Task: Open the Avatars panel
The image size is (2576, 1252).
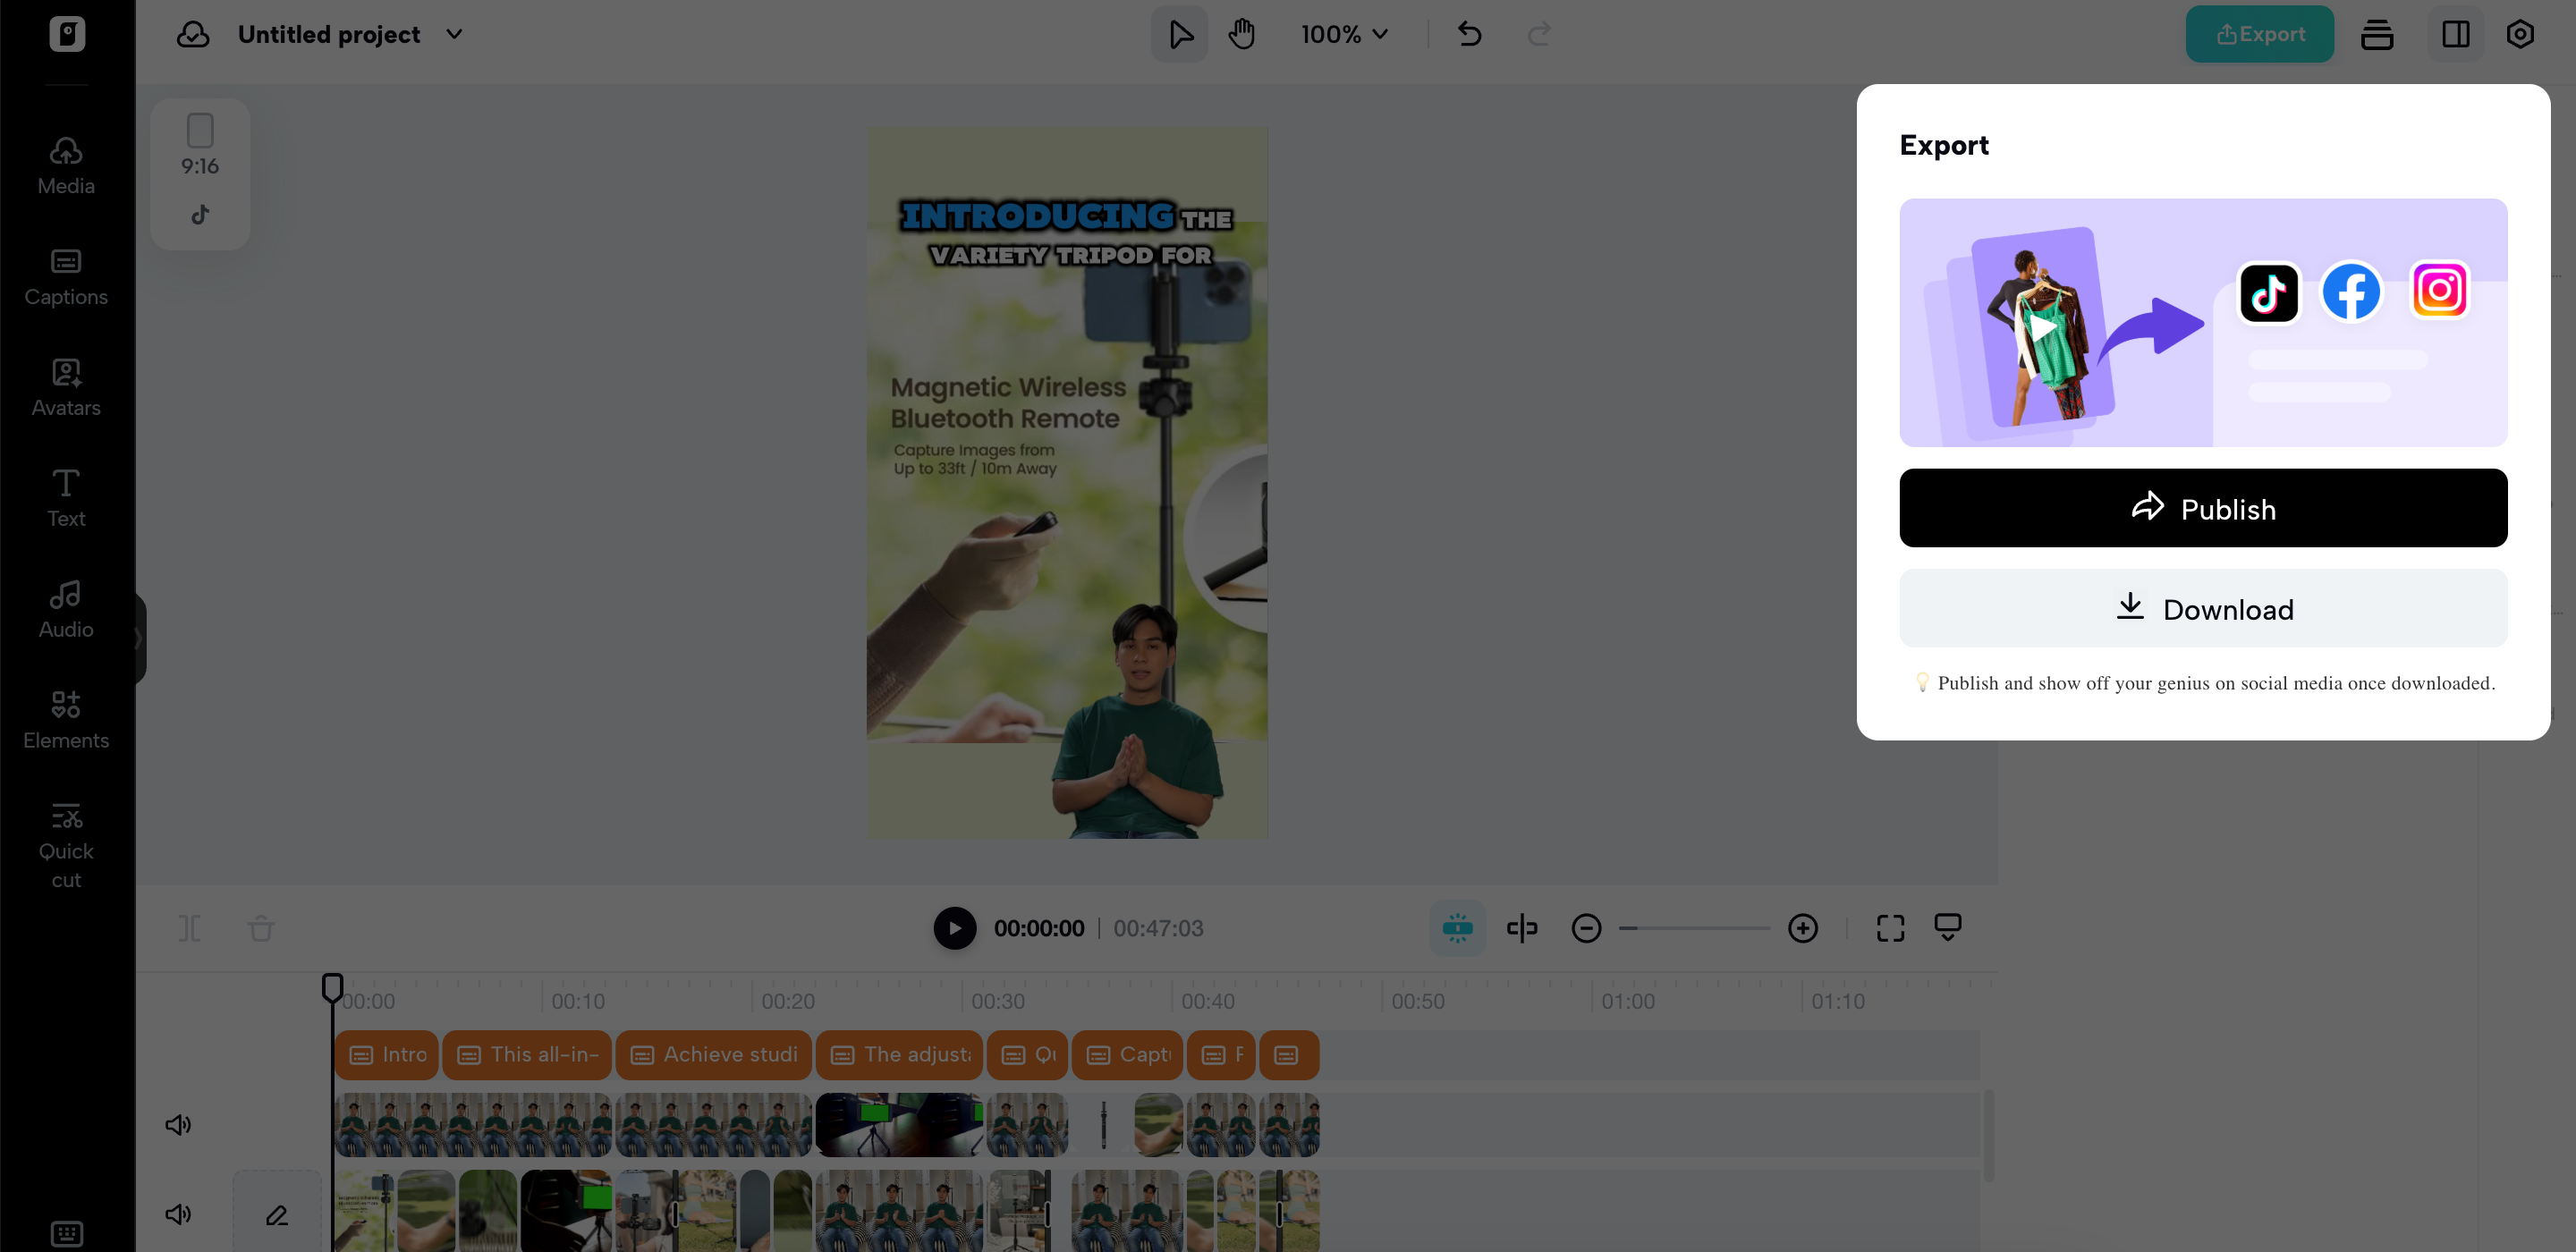Action: tap(66, 388)
